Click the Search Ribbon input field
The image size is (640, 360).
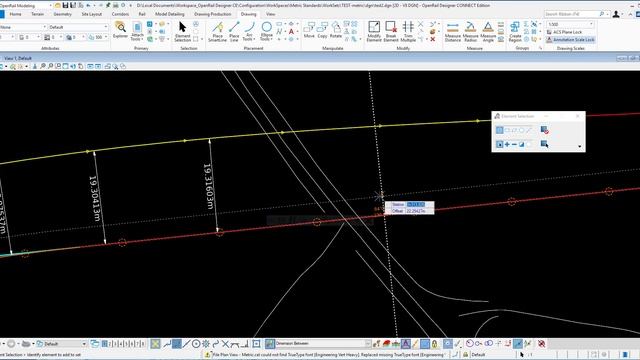pyautogui.click(x=571, y=14)
